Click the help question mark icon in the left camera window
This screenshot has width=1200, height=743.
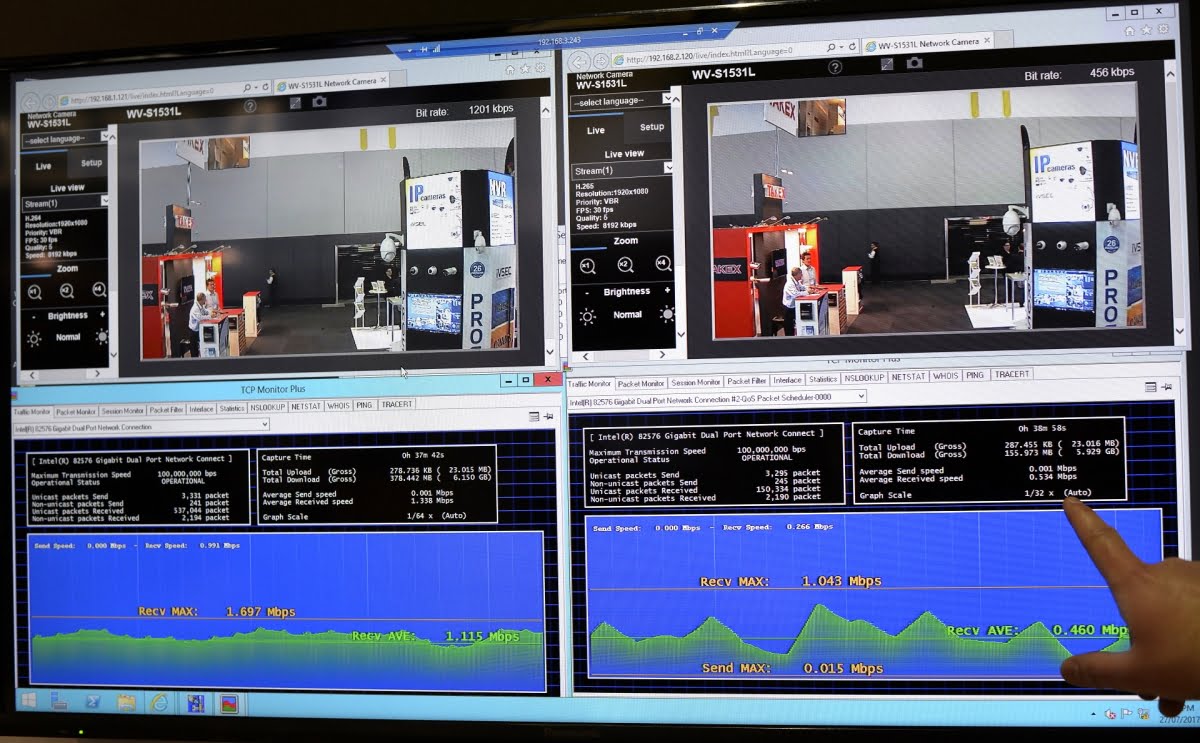coord(250,105)
